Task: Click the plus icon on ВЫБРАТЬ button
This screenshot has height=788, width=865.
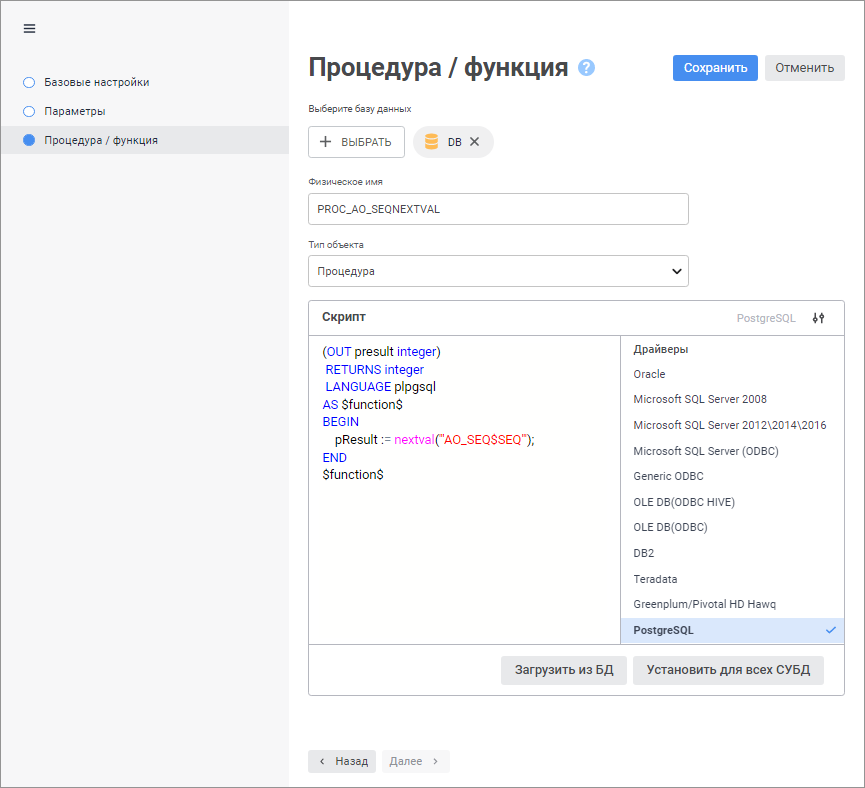Action: (x=325, y=142)
